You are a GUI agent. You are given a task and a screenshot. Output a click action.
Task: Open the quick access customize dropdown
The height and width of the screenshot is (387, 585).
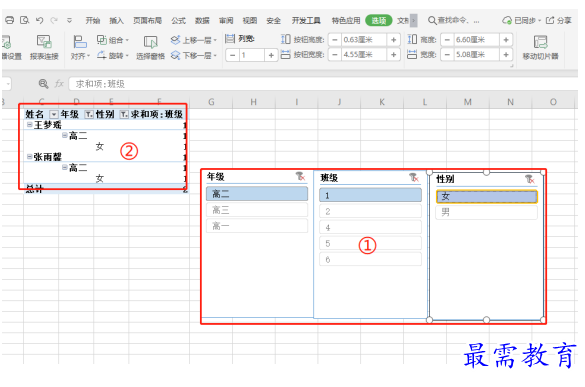(69, 21)
